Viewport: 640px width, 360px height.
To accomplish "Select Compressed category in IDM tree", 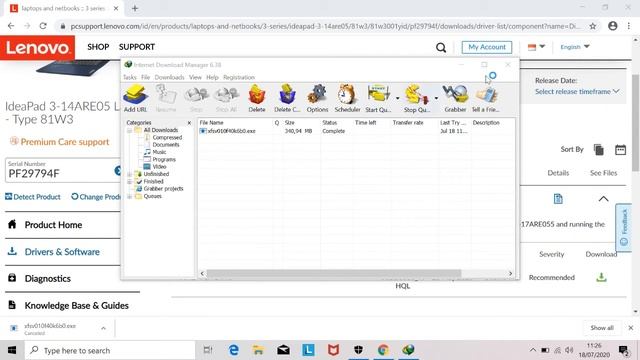I will (x=167, y=138).
